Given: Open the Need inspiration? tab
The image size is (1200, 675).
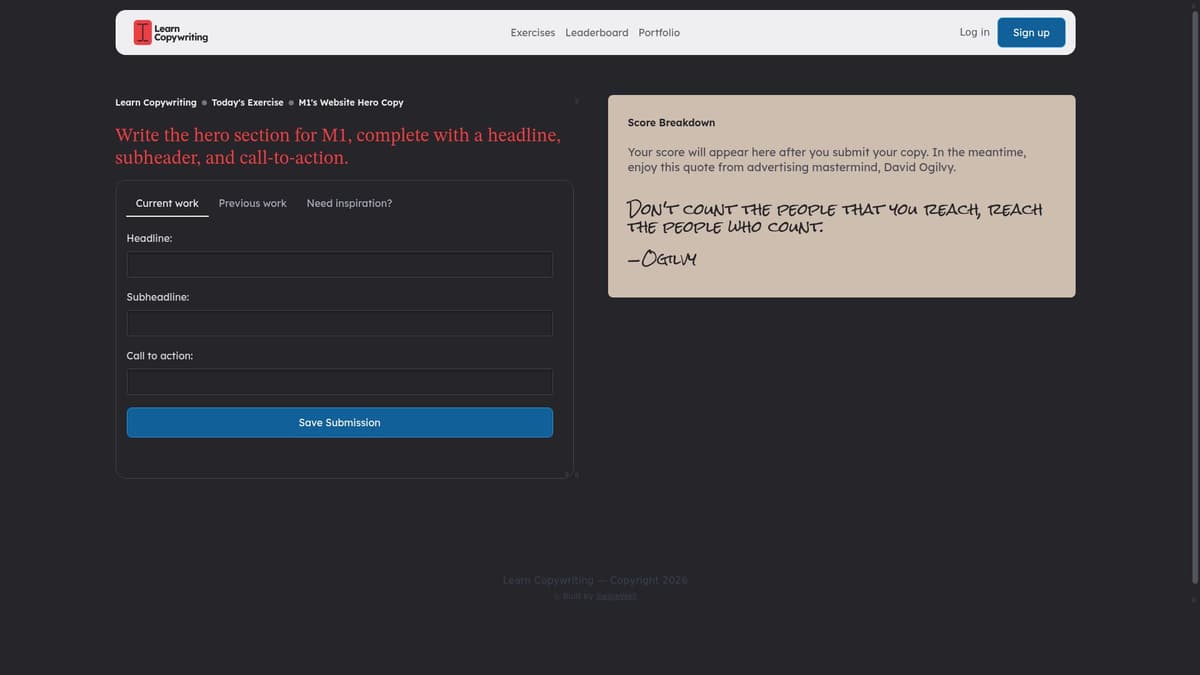Looking at the screenshot, I should click(x=348, y=203).
